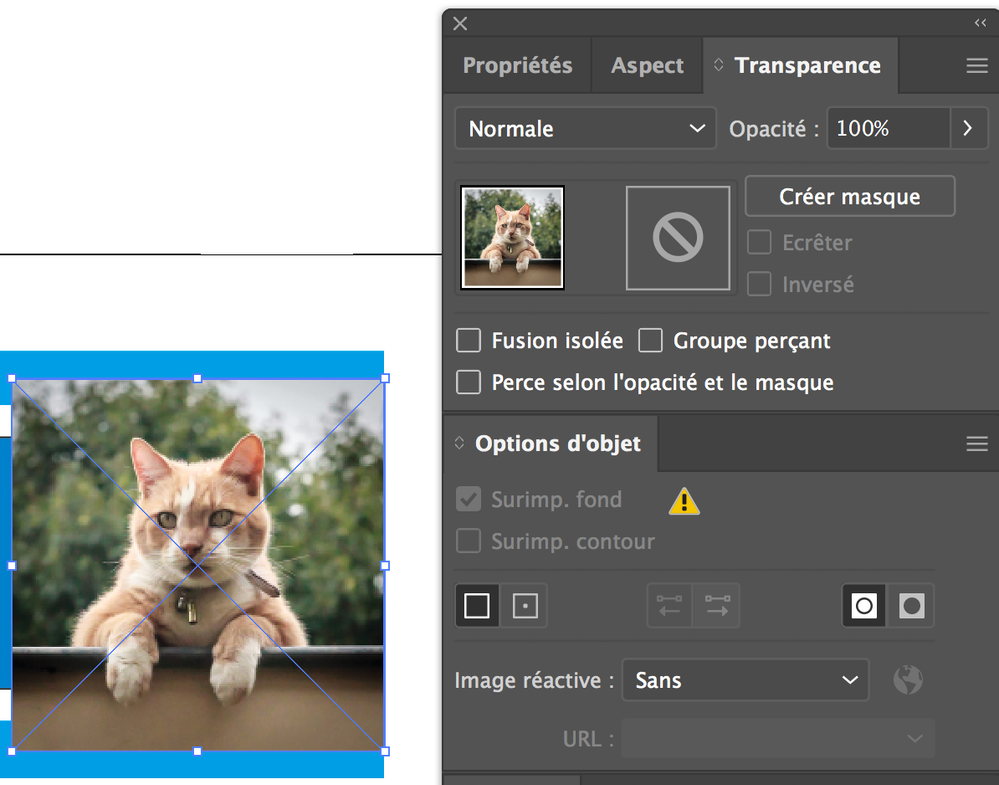This screenshot has width=999, height=785.
Task: Select the outlined circle shape icon
Action: [864, 605]
